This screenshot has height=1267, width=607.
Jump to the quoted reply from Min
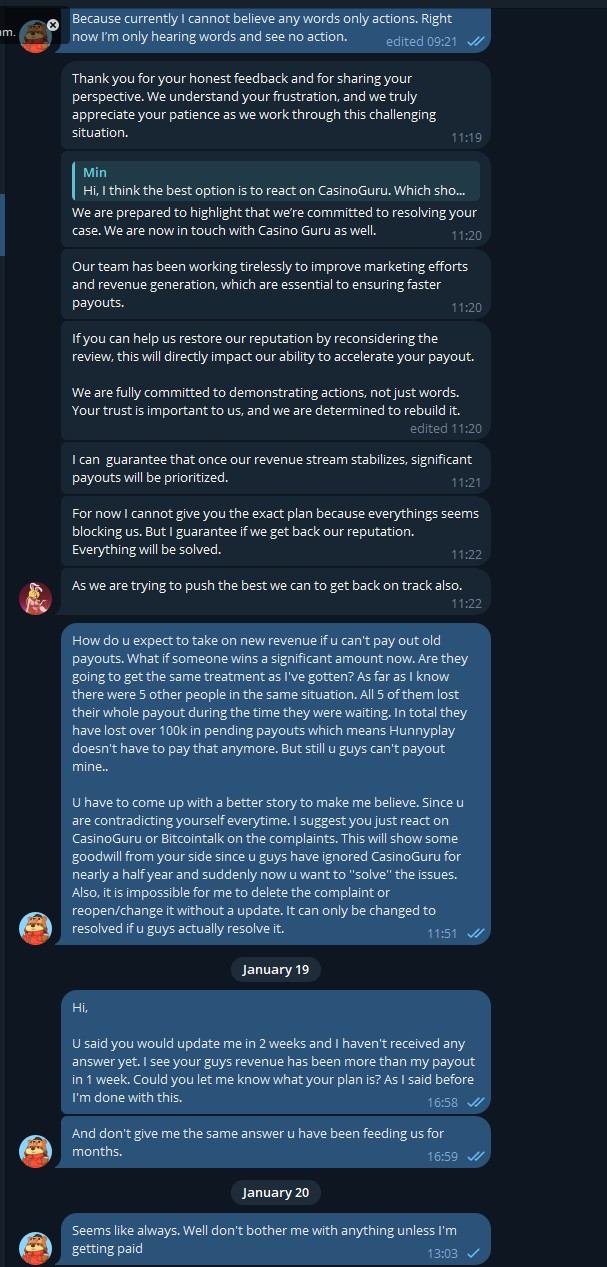pos(275,182)
